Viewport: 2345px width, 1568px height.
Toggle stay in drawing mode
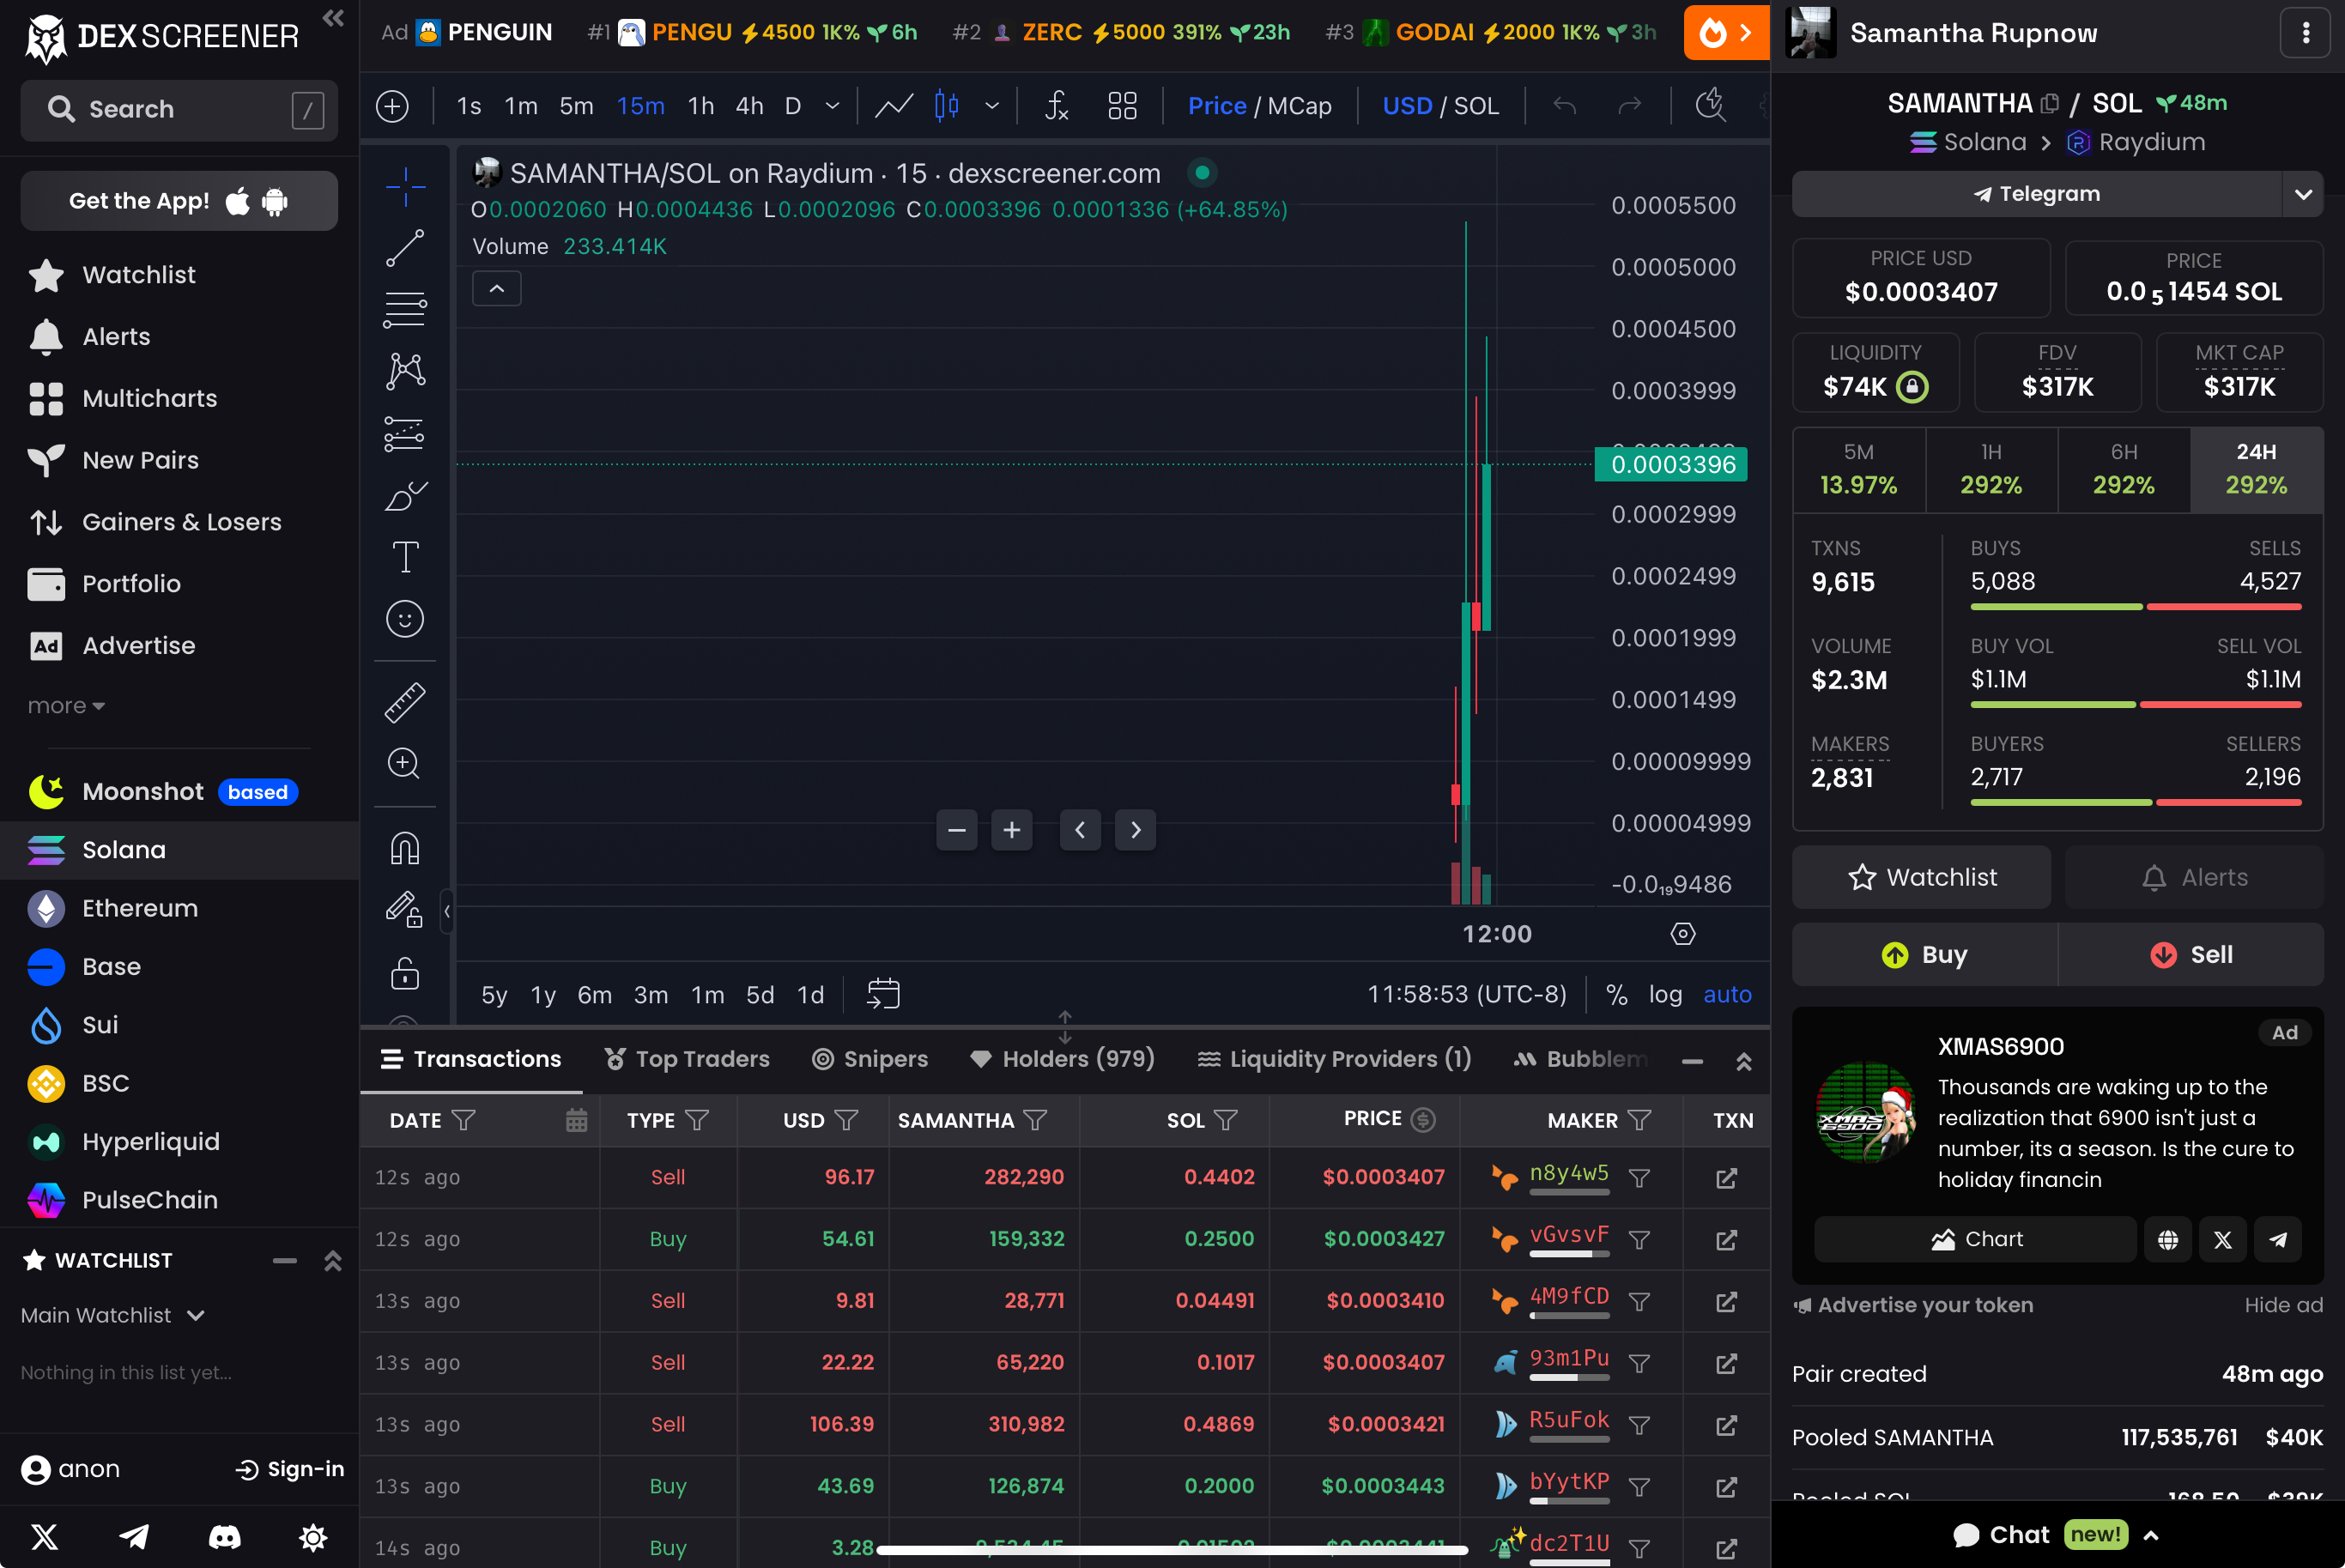(405, 910)
